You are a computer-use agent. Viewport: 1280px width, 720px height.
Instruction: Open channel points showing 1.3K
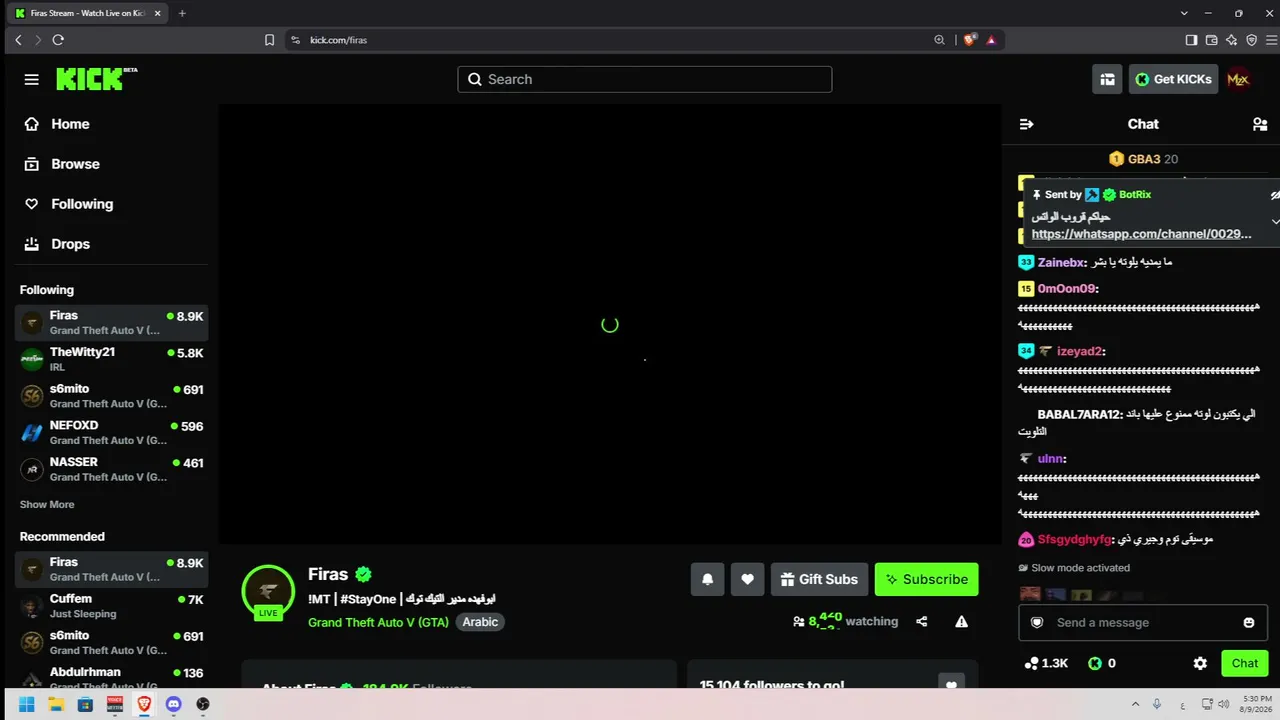[1047, 663]
